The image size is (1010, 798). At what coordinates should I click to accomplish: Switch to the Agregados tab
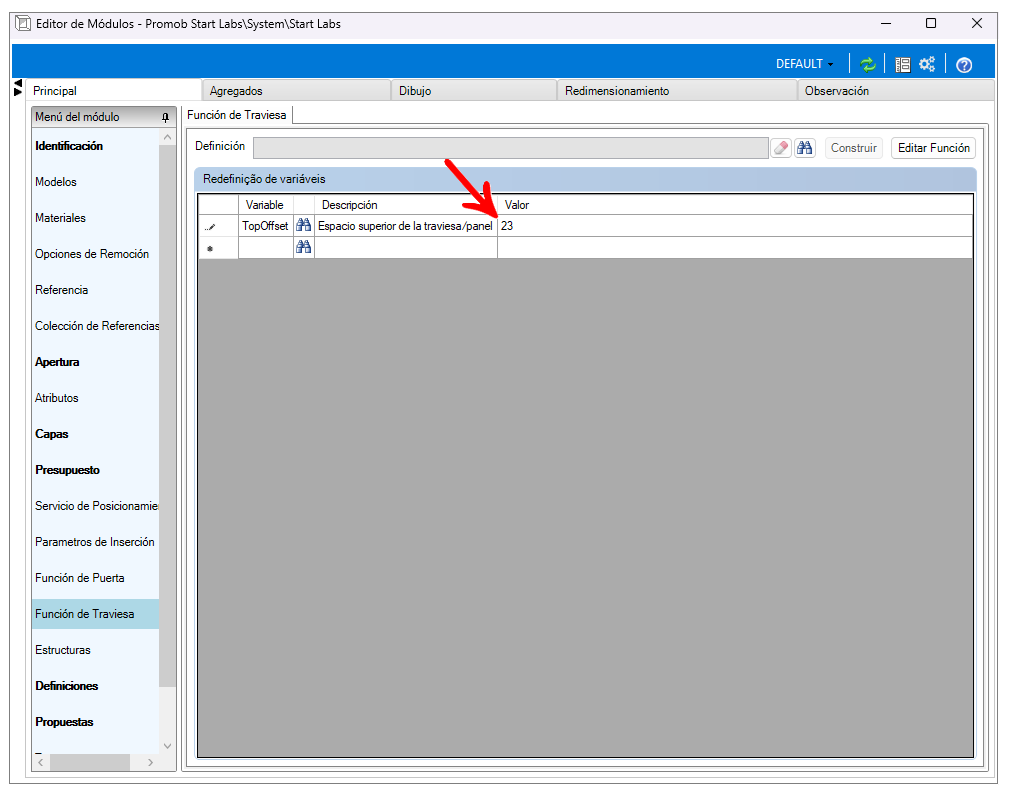pyautogui.click(x=296, y=91)
